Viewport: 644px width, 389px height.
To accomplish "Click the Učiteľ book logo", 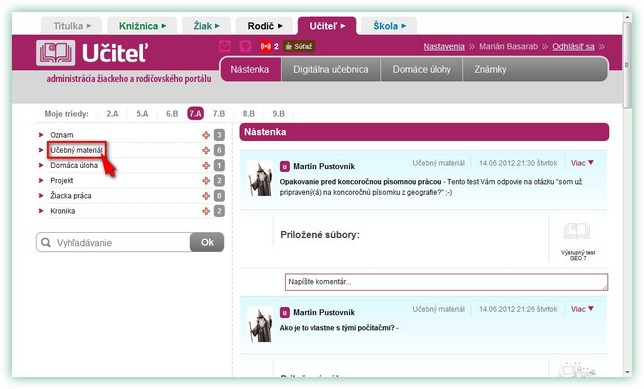I will point(55,53).
